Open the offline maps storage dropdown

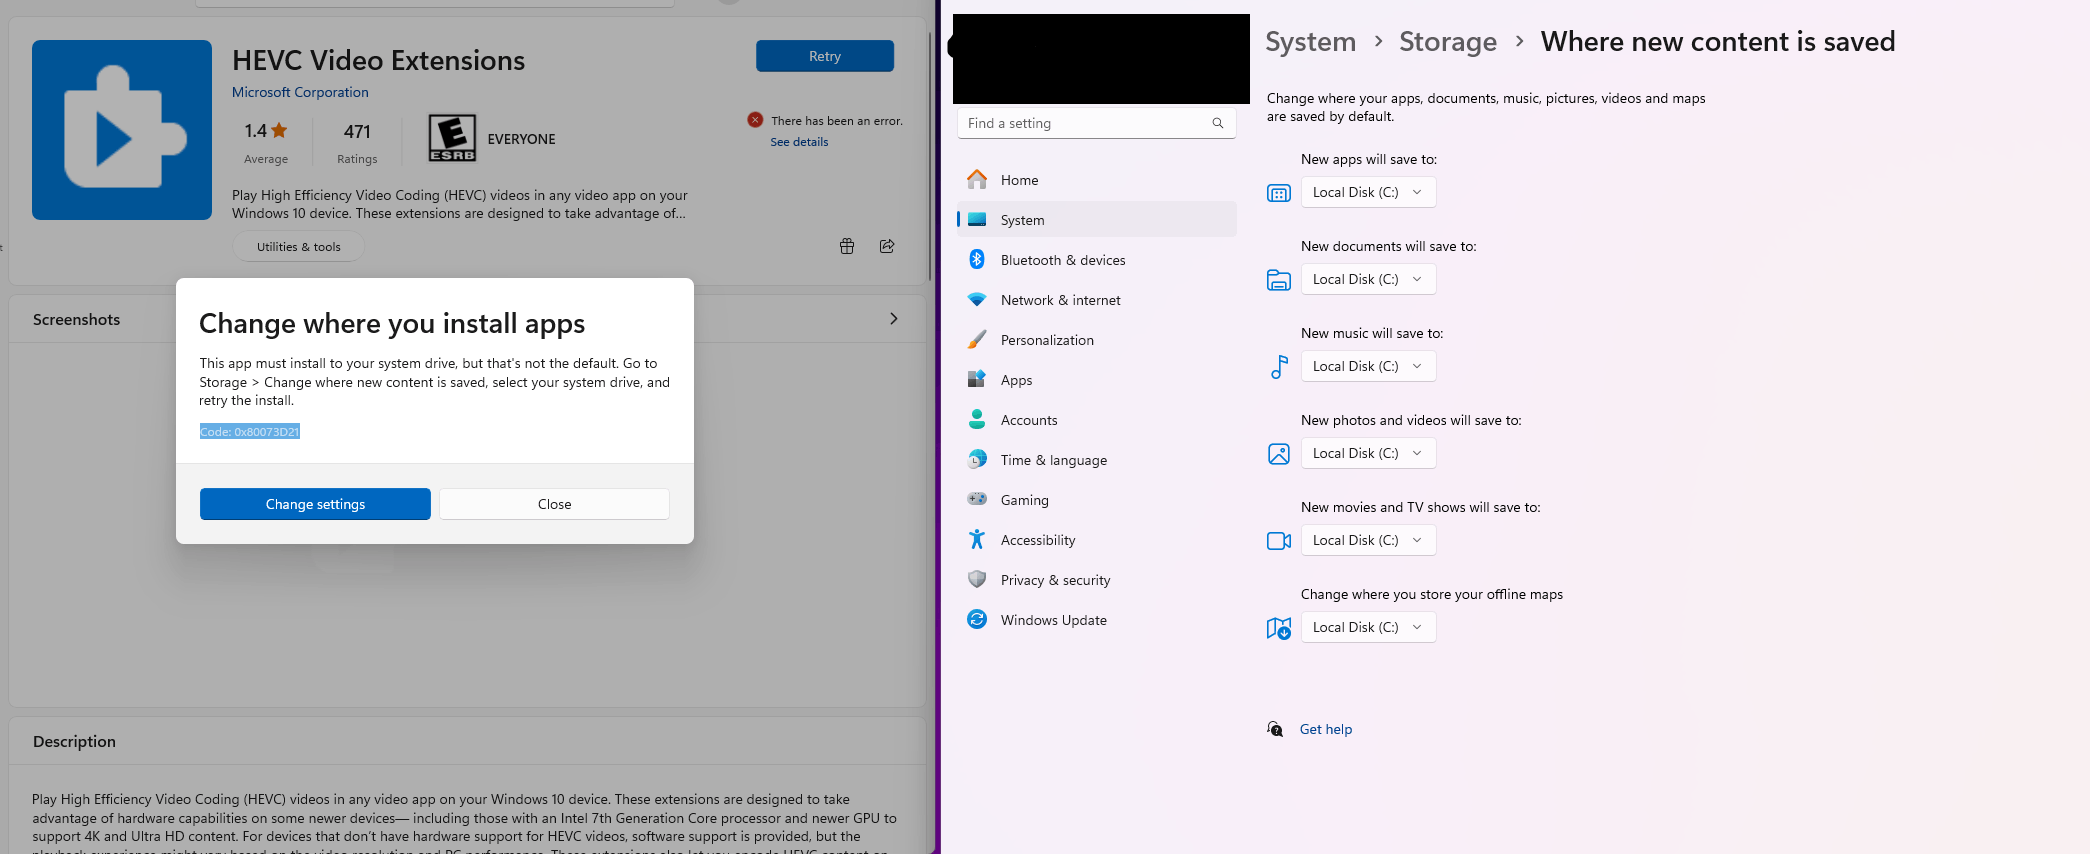coord(1368,627)
